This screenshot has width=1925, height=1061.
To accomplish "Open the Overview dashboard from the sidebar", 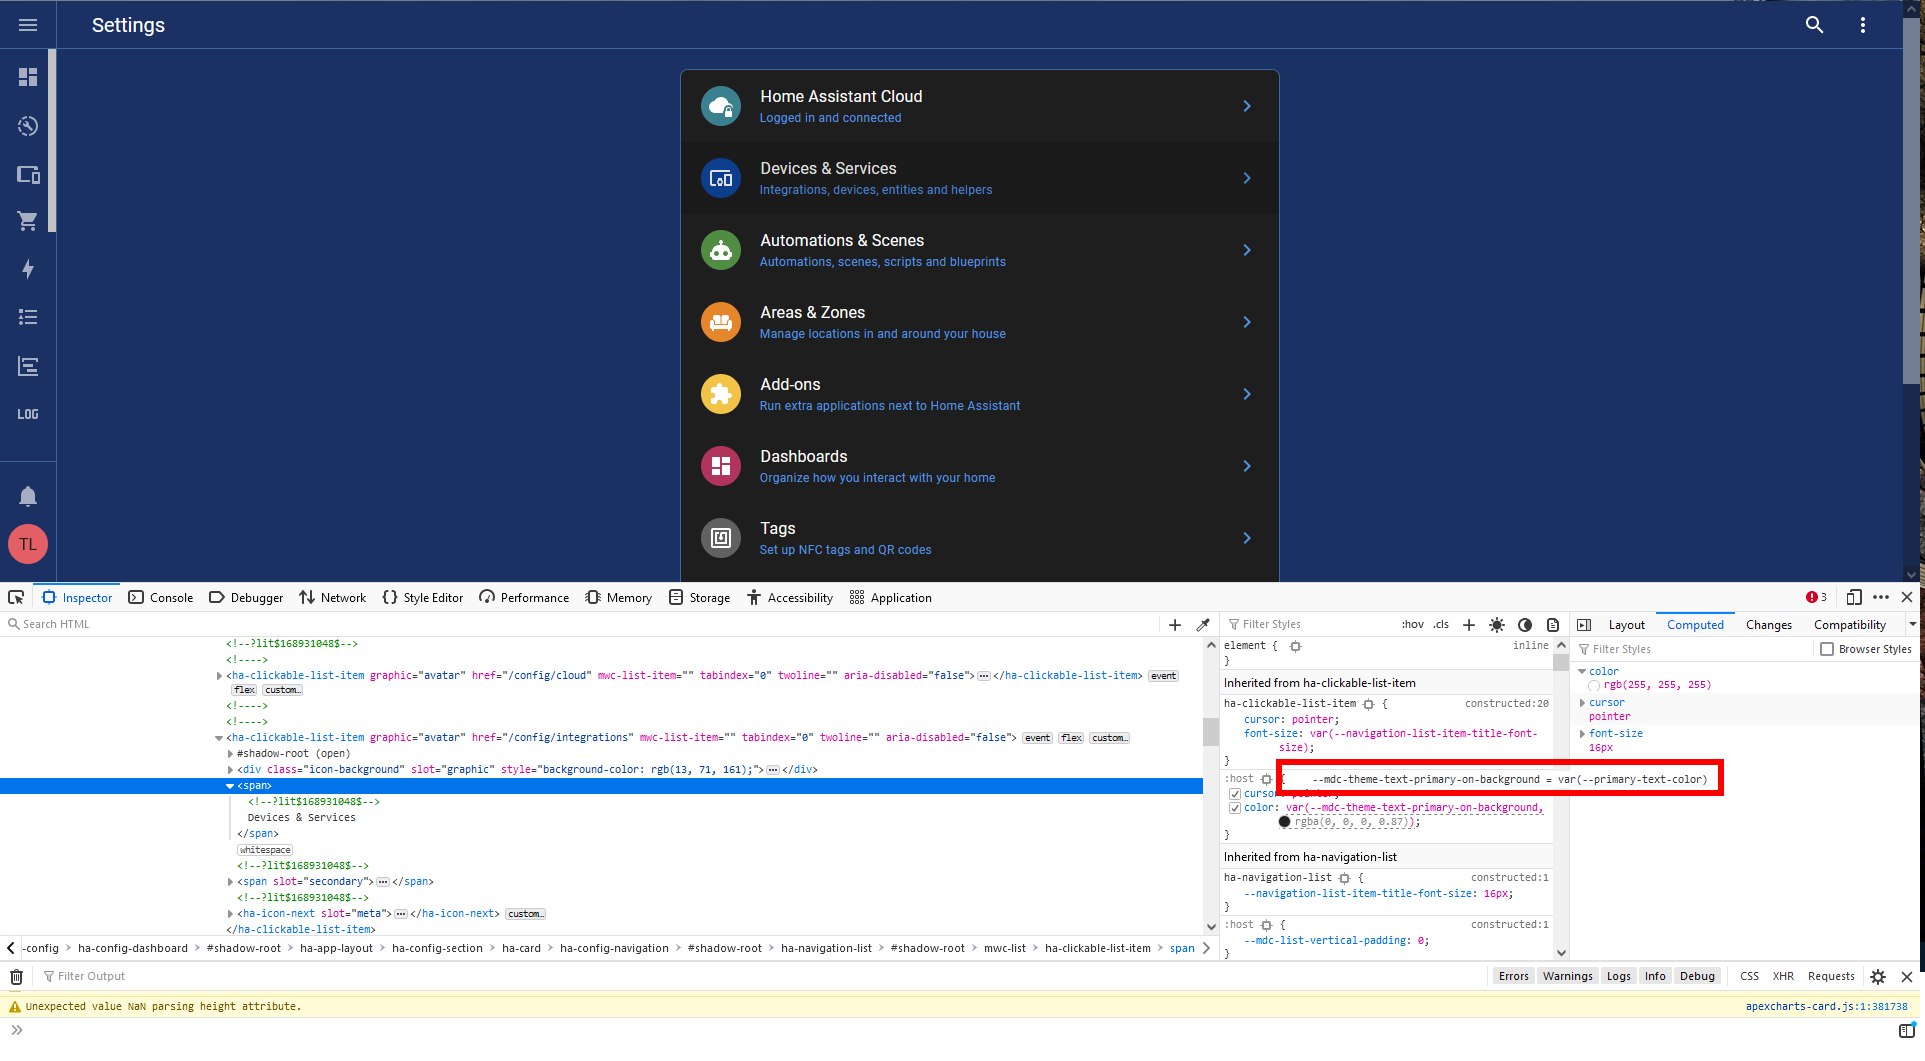I will click(x=28, y=77).
